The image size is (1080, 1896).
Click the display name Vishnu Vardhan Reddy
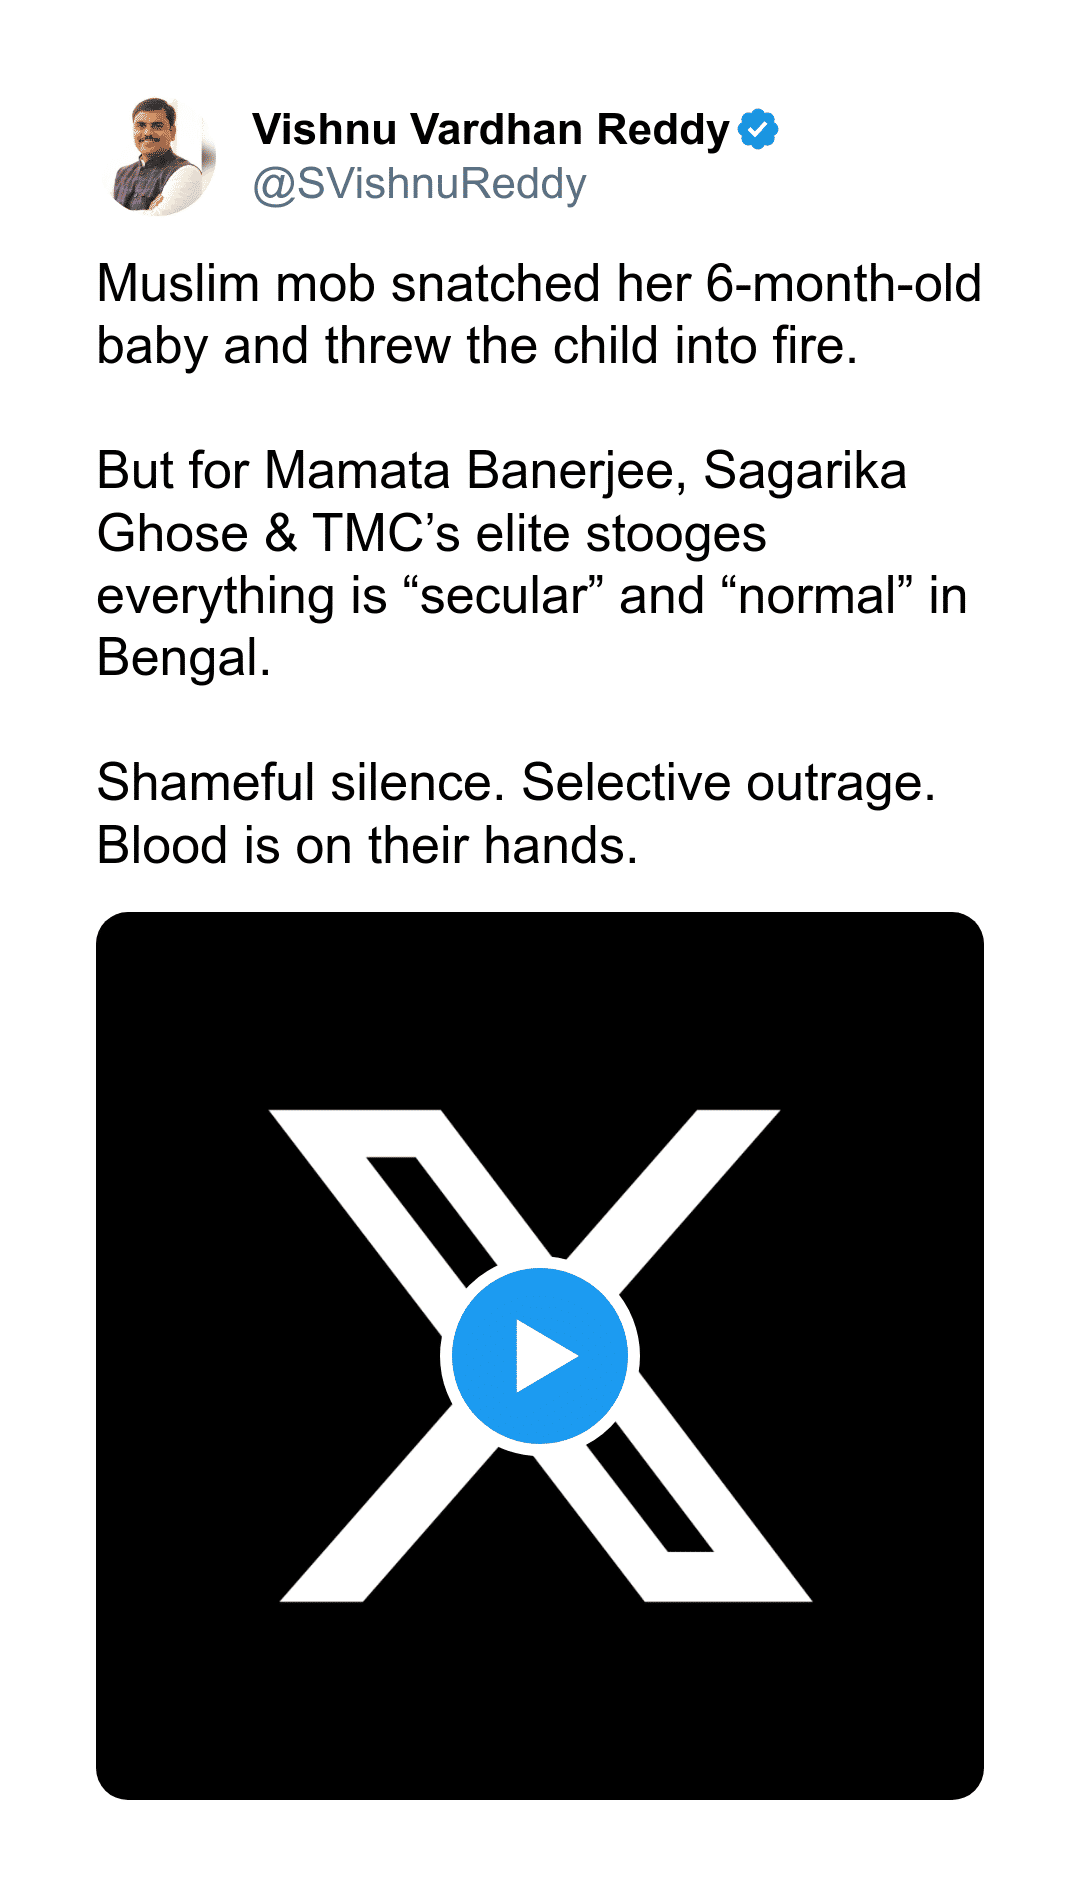pyautogui.click(x=490, y=130)
